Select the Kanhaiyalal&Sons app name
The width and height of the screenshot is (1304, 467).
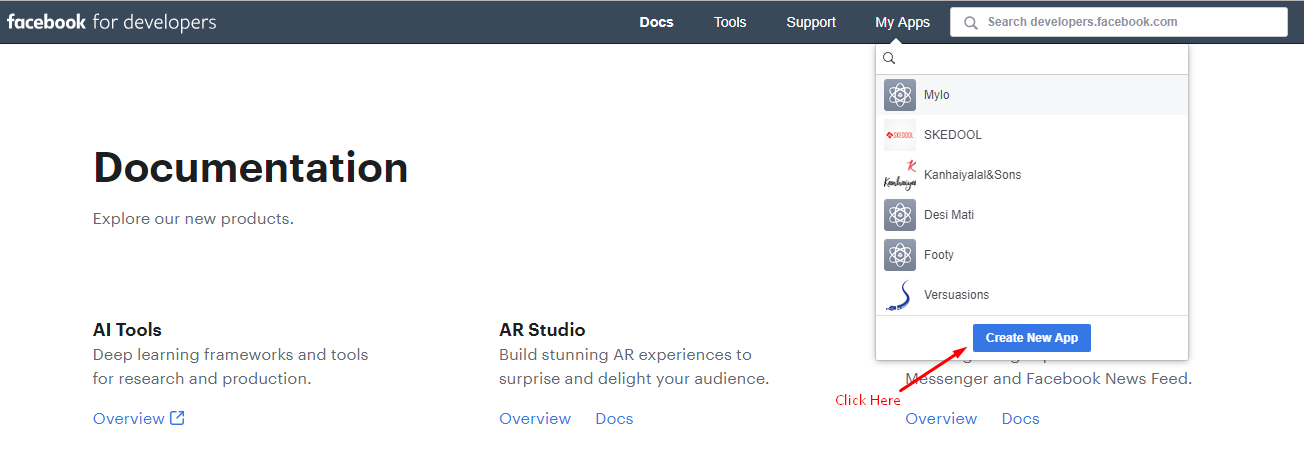[972, 175]
